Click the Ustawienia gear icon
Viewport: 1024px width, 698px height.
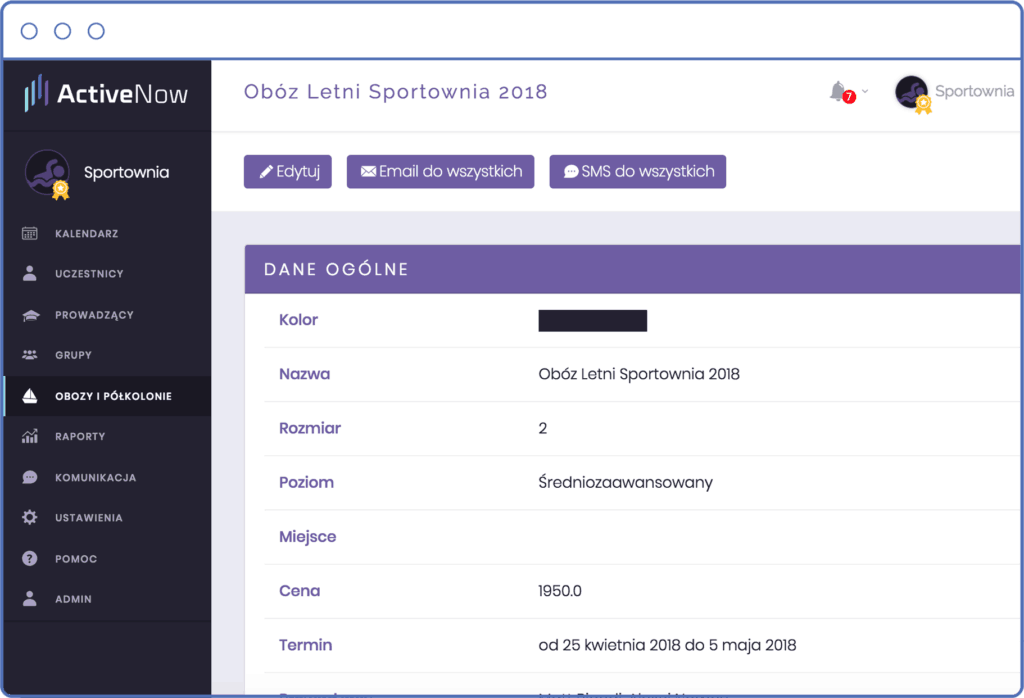pyautogui.click(x=29, y=517)
